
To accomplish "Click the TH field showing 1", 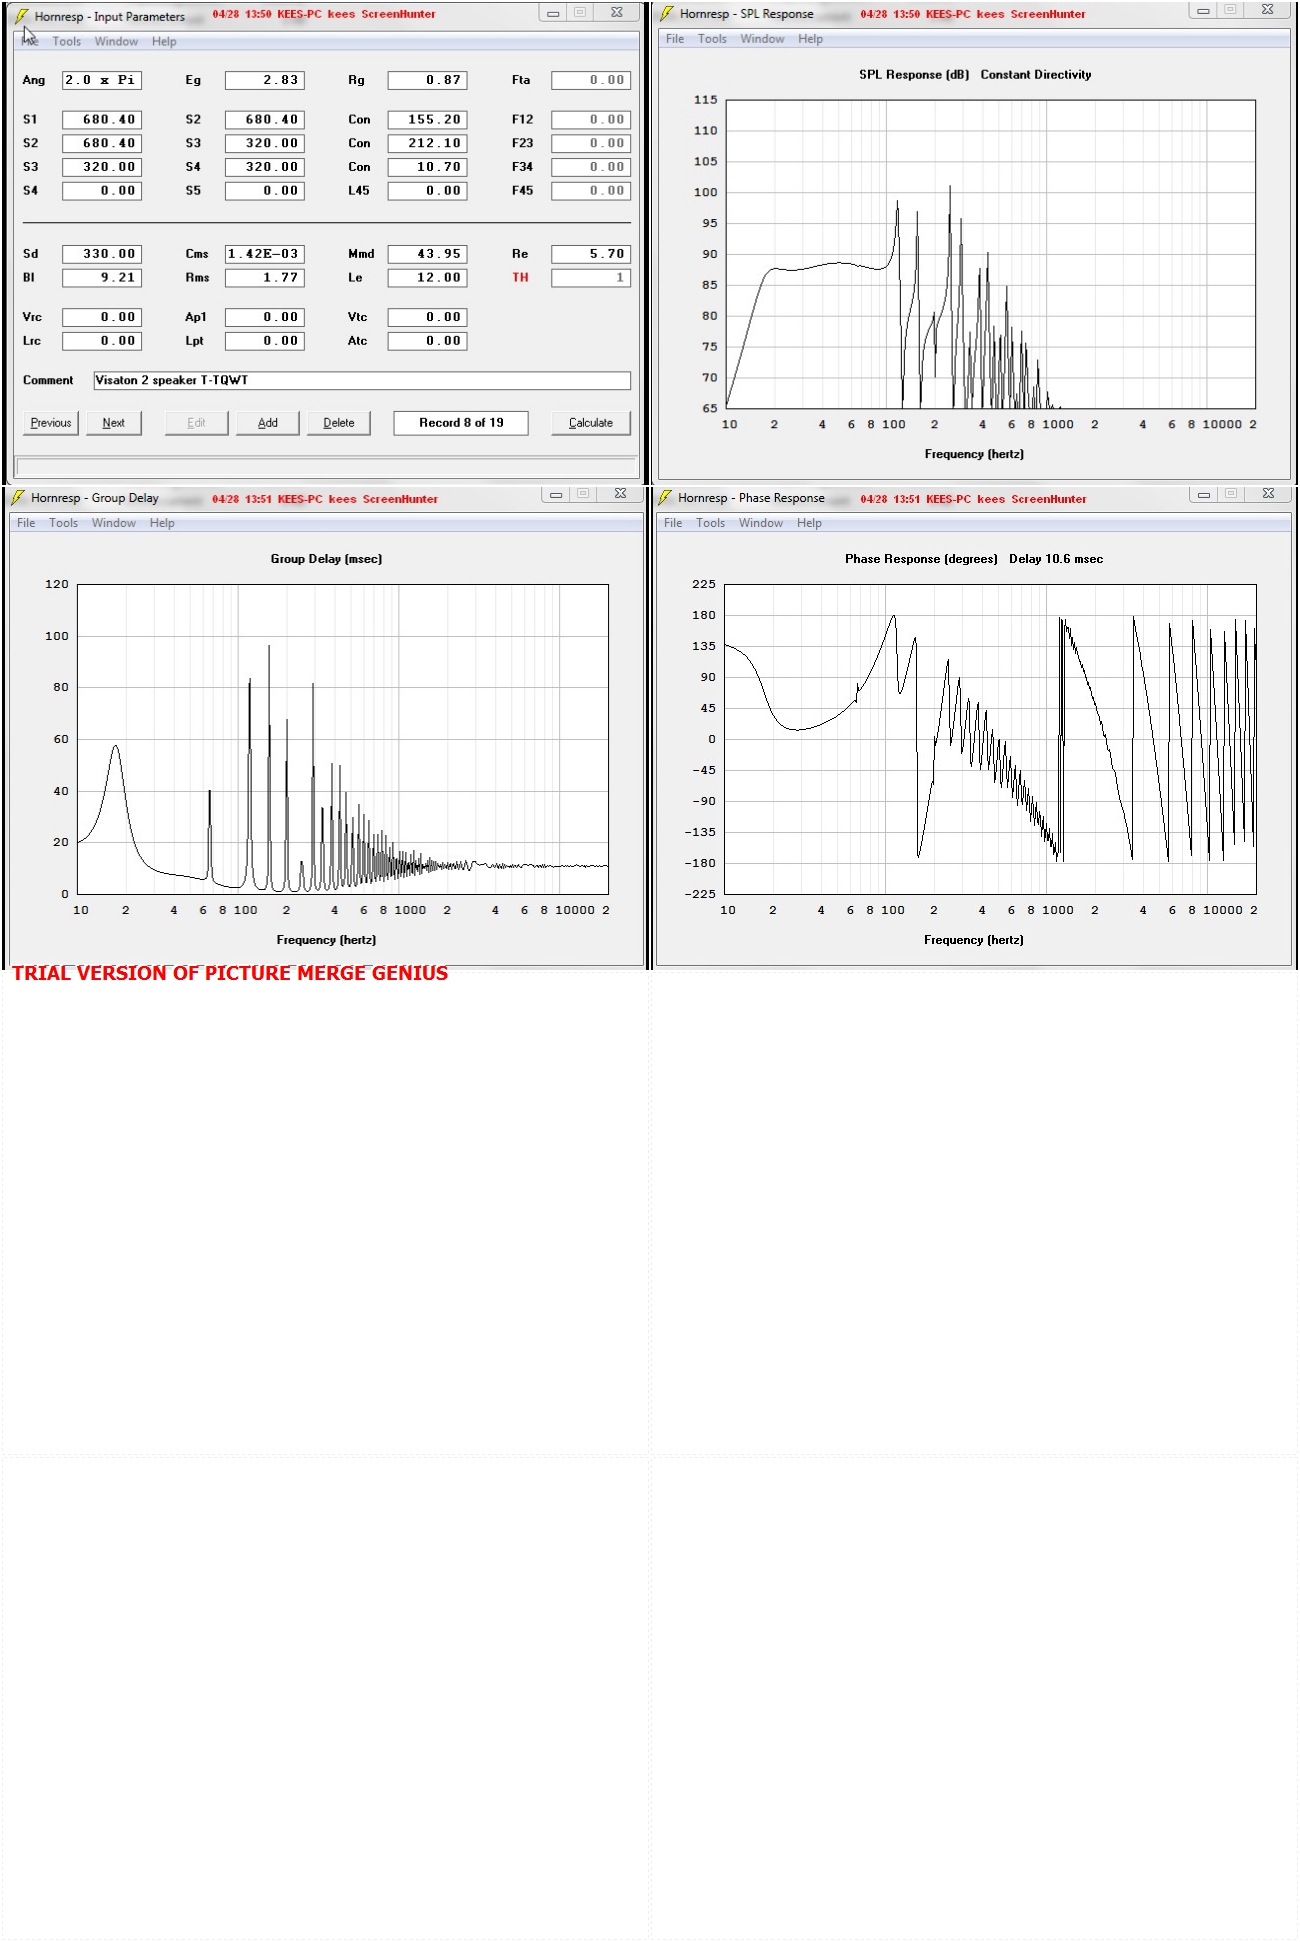I will click(x=591, y=278).
